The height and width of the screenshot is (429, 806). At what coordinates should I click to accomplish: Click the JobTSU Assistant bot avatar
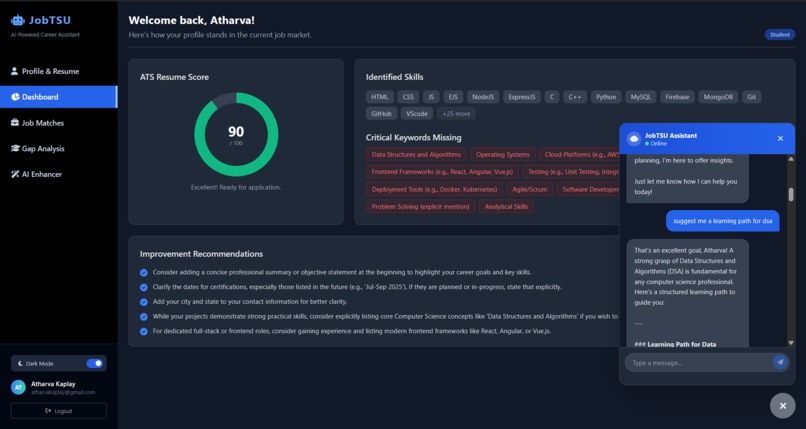pyautogui.click(x=634, y=139)
